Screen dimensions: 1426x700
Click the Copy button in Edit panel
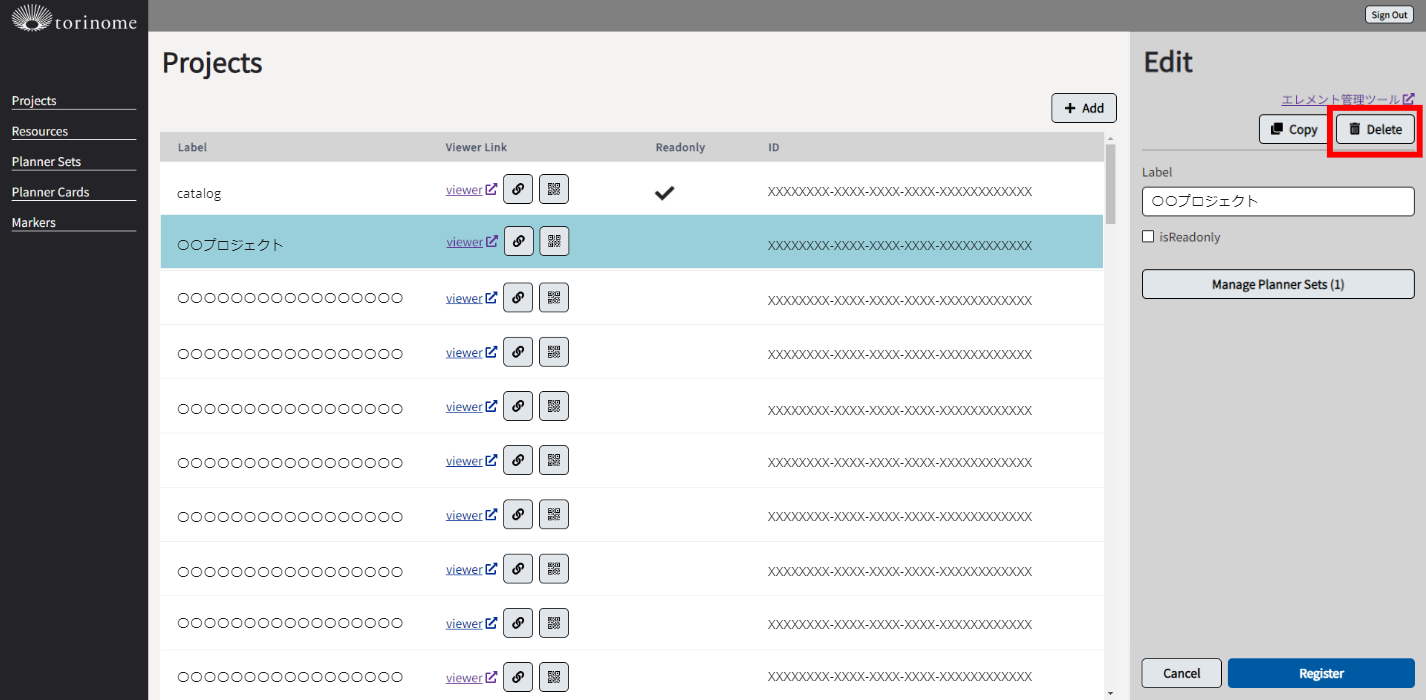(x=1294, y=129)
